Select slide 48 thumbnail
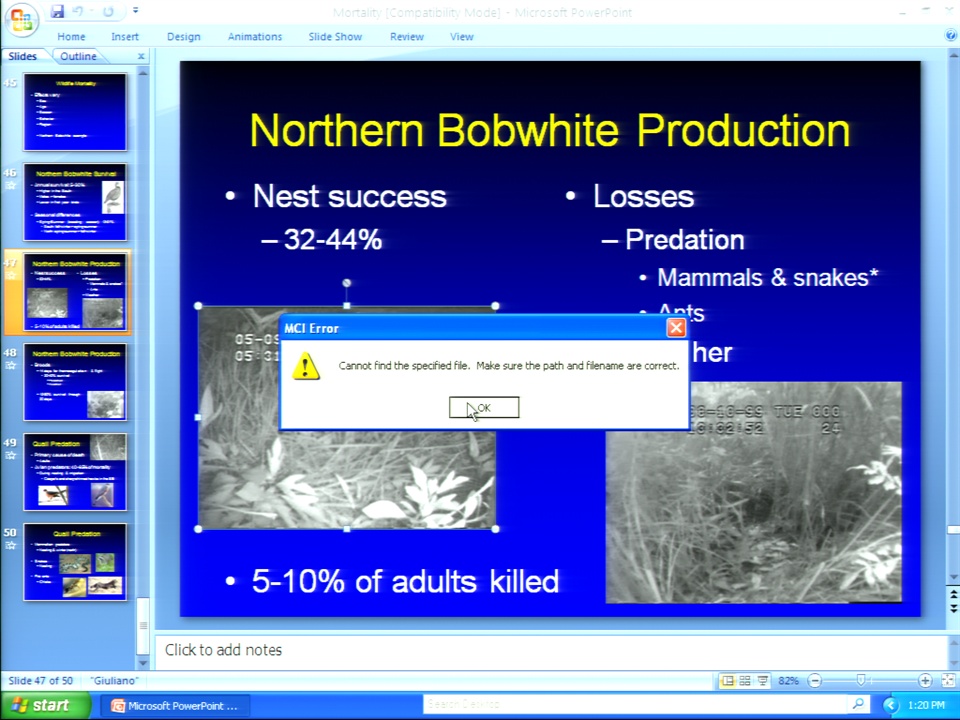 pos(75,381)
